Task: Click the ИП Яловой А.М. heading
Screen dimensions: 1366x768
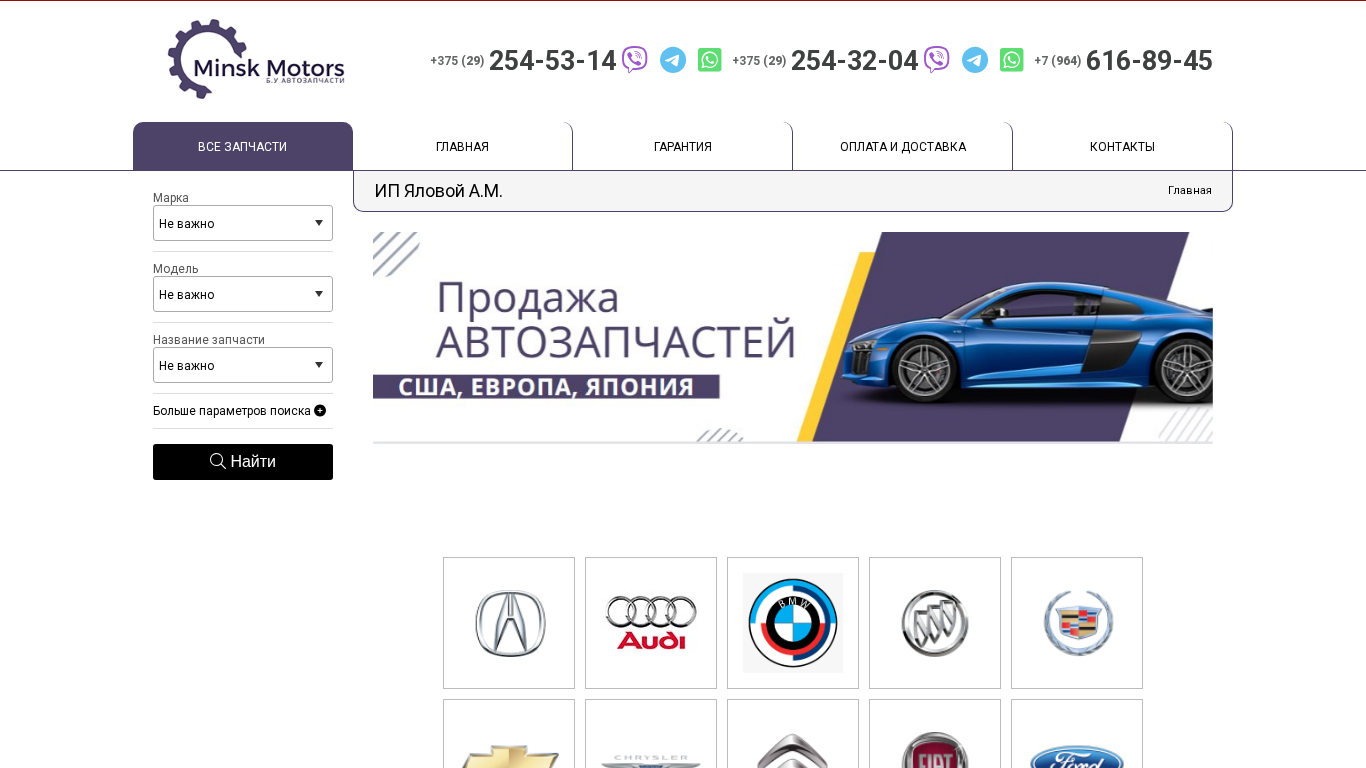Action: click(x=439, y=191)
